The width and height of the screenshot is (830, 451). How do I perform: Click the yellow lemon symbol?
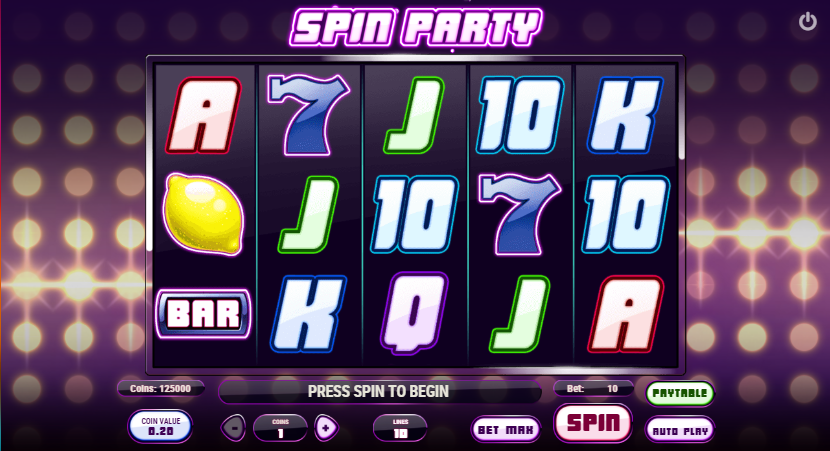[204, 214]
